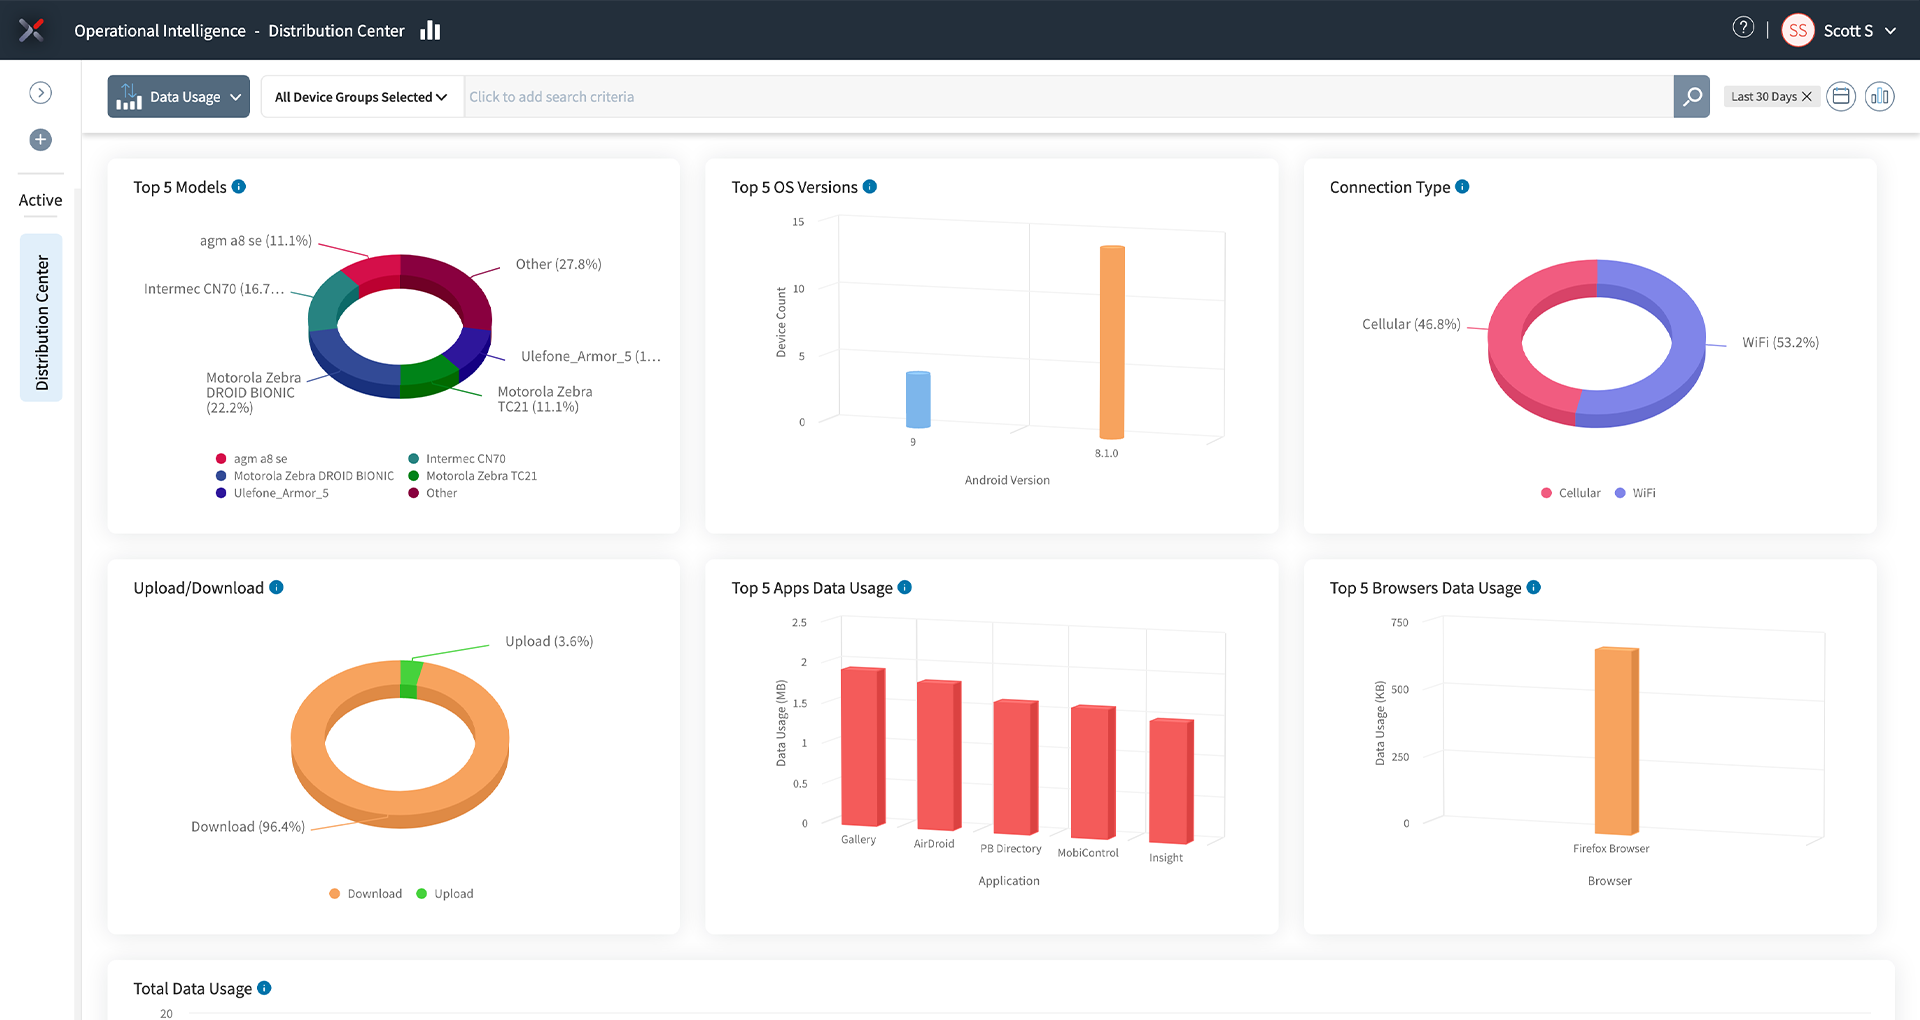This screenshot has width=1920, height=1020.
Task: Click the search criteria input field
Action: 1067,97
